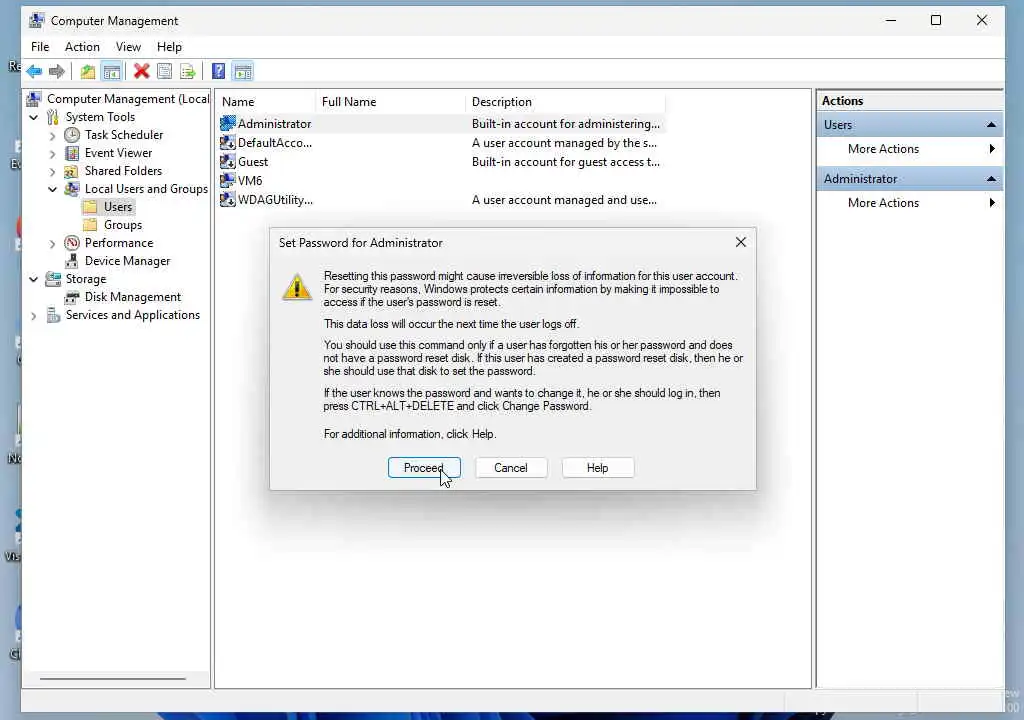The width and height of the screenshot is (1024, 720).
Task: Click the Event Viewer icon
Action: click(72, 153)
